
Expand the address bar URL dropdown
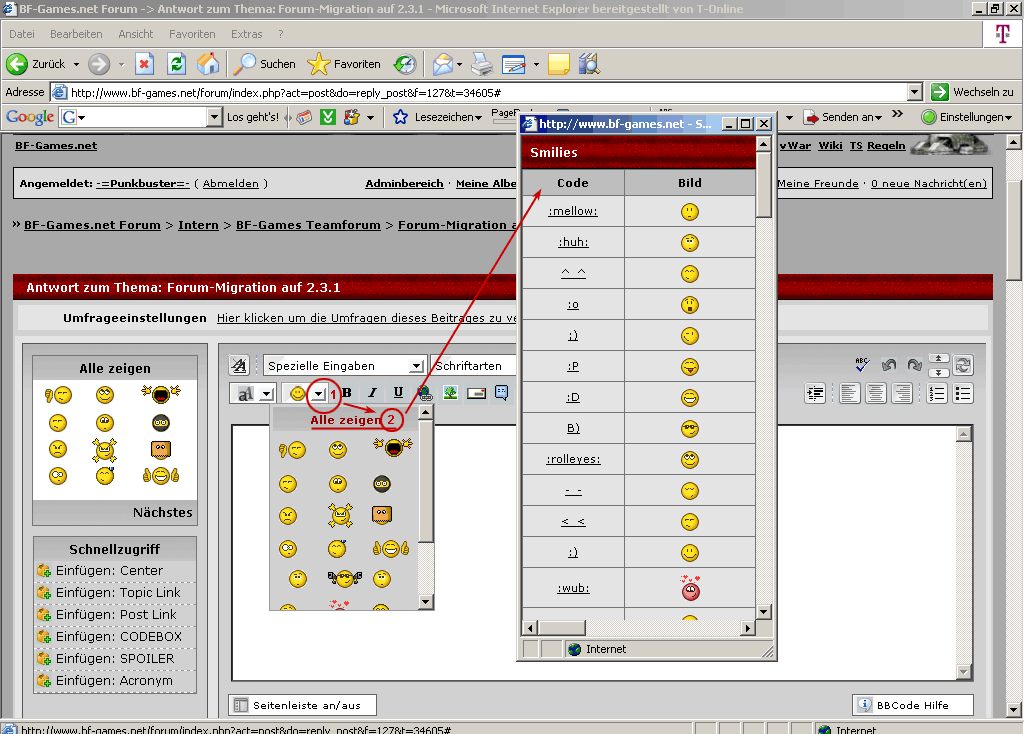[x=914, y=92]
